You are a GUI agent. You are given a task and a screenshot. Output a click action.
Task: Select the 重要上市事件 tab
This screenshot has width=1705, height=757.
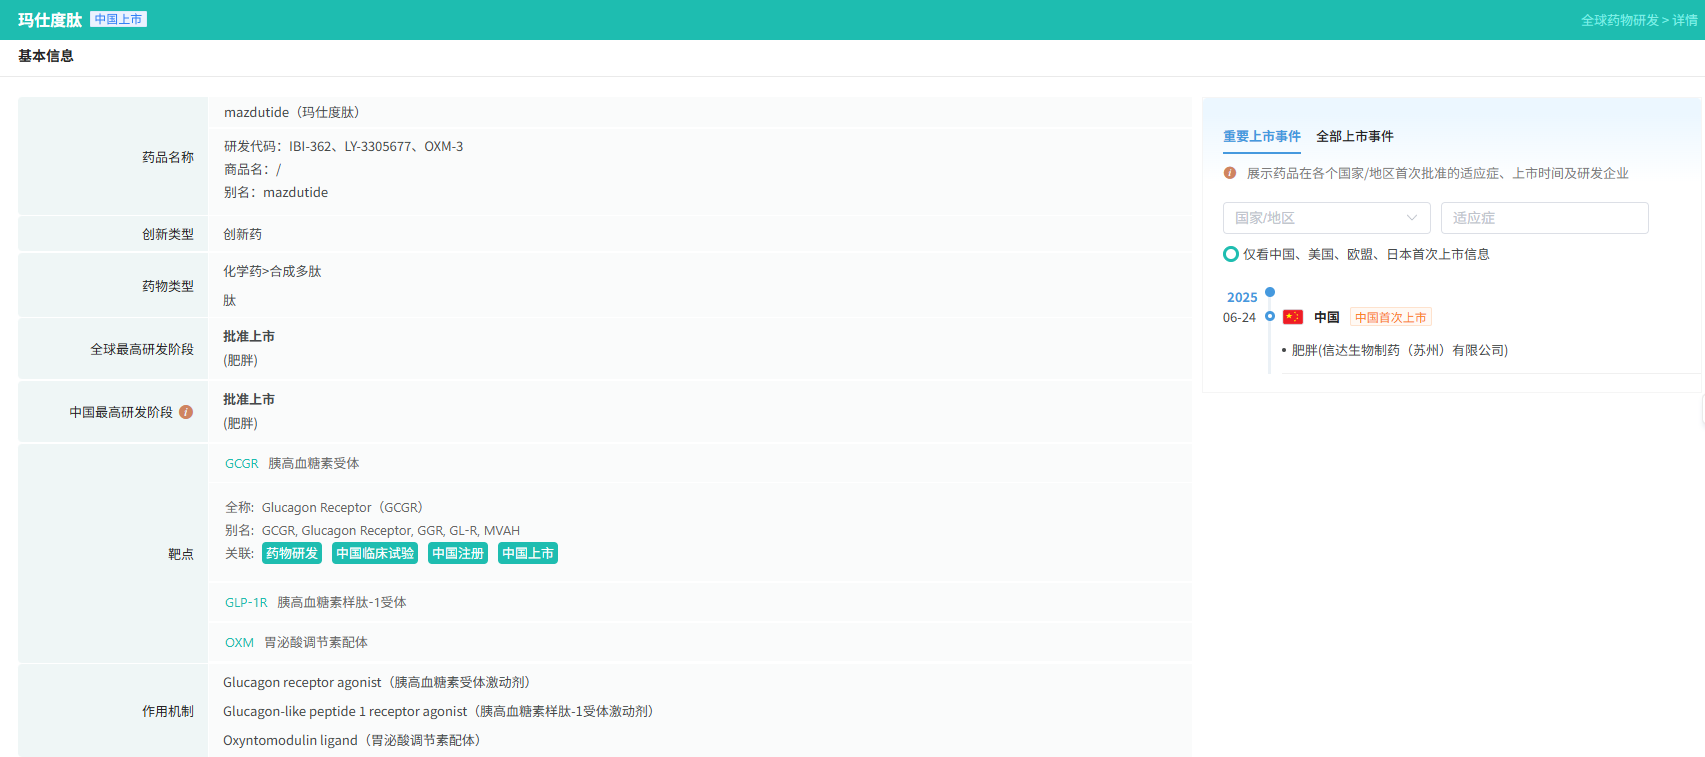[x=1261, y=136]
